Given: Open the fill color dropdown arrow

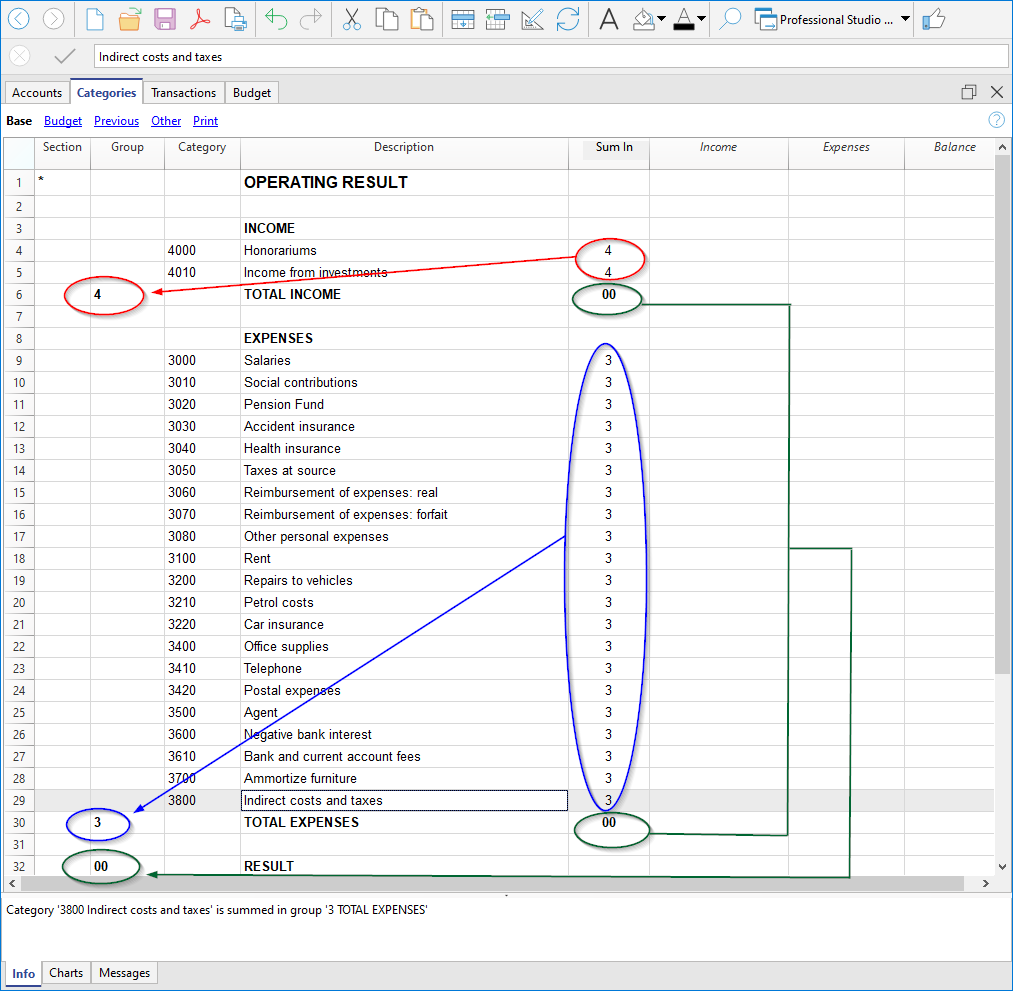Looking at the screenshot, I should click(x=661, y=19).
